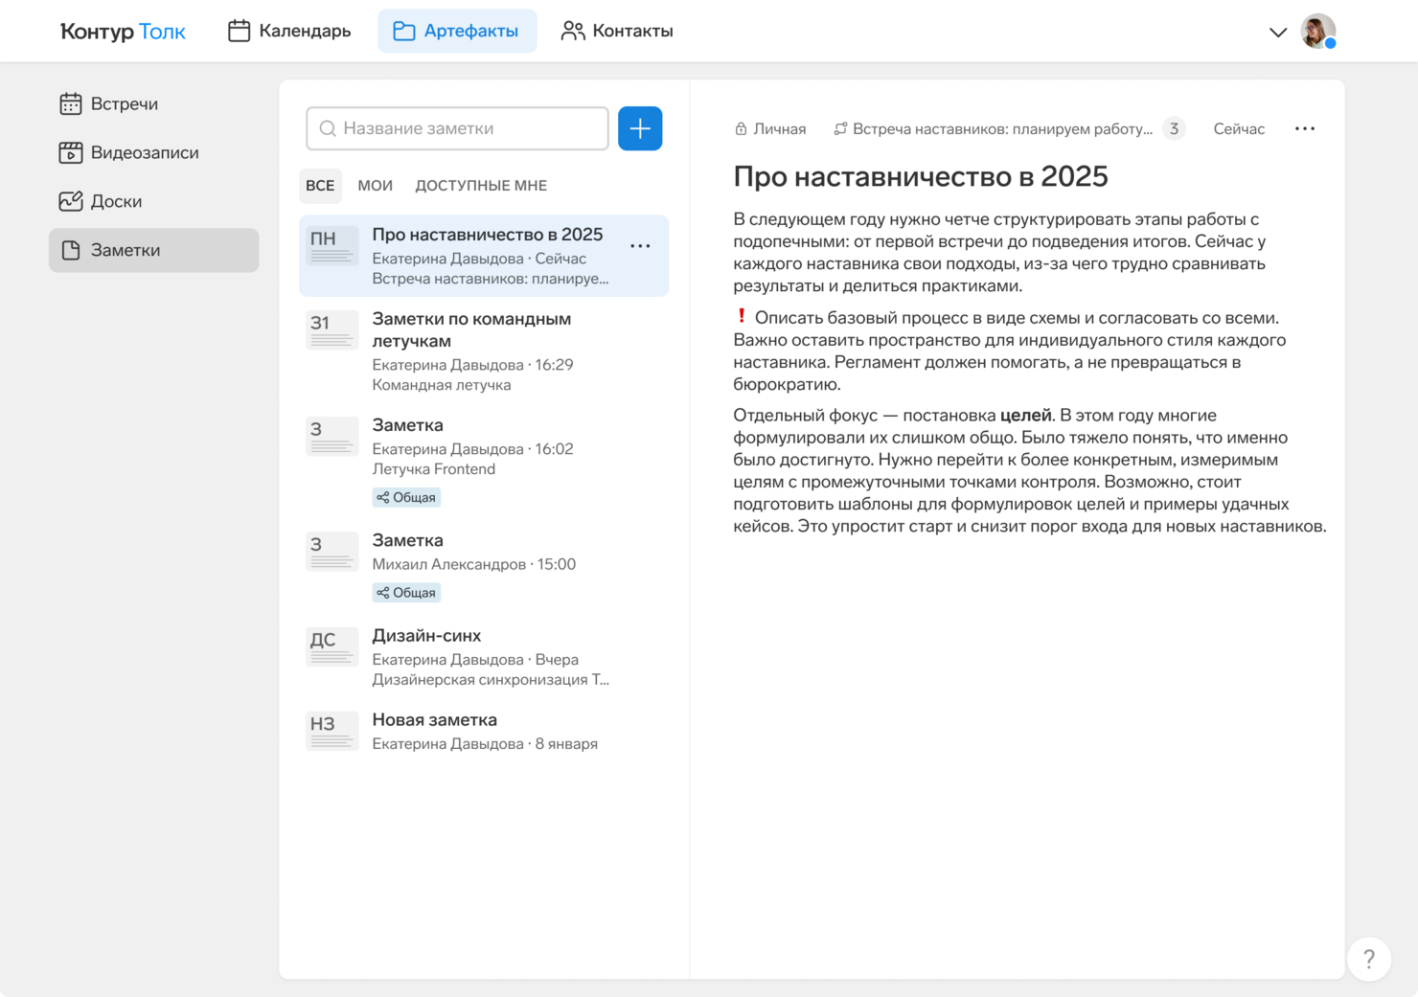Go to Видеозаписи in the sidebar

coord(153,152)
